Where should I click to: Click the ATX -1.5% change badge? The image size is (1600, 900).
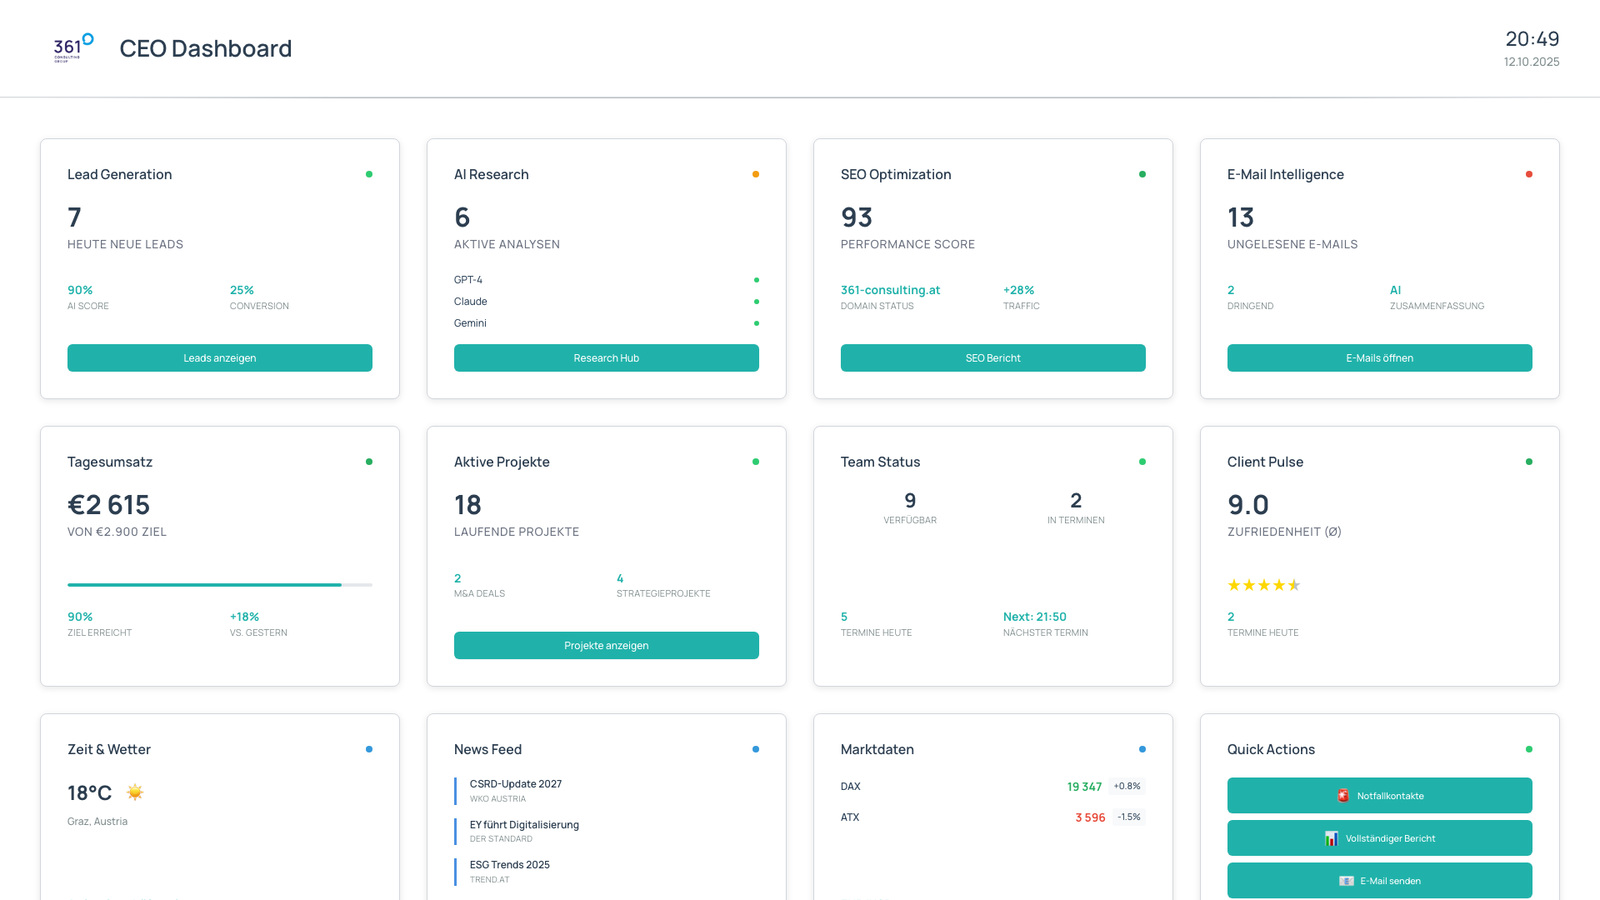(1129, 817)
